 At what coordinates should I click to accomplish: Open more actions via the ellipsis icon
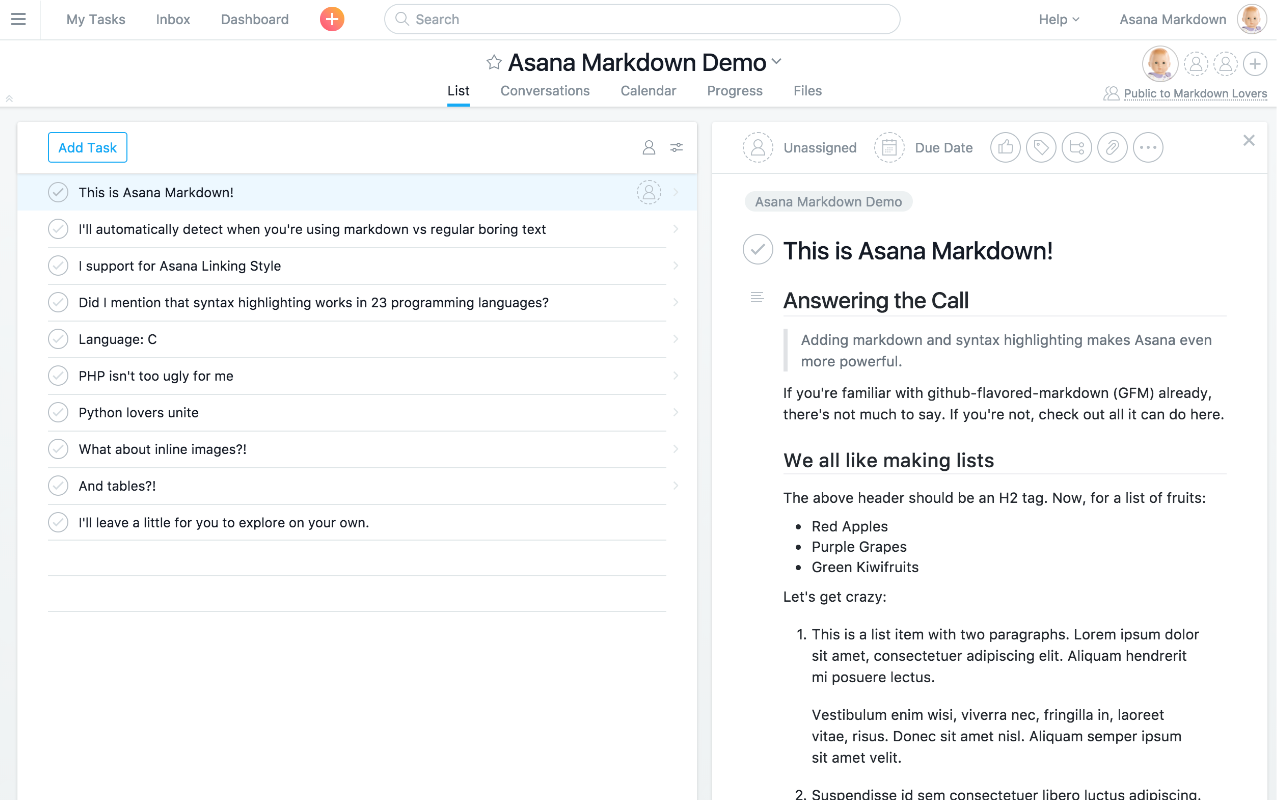tap(1148, 147)
